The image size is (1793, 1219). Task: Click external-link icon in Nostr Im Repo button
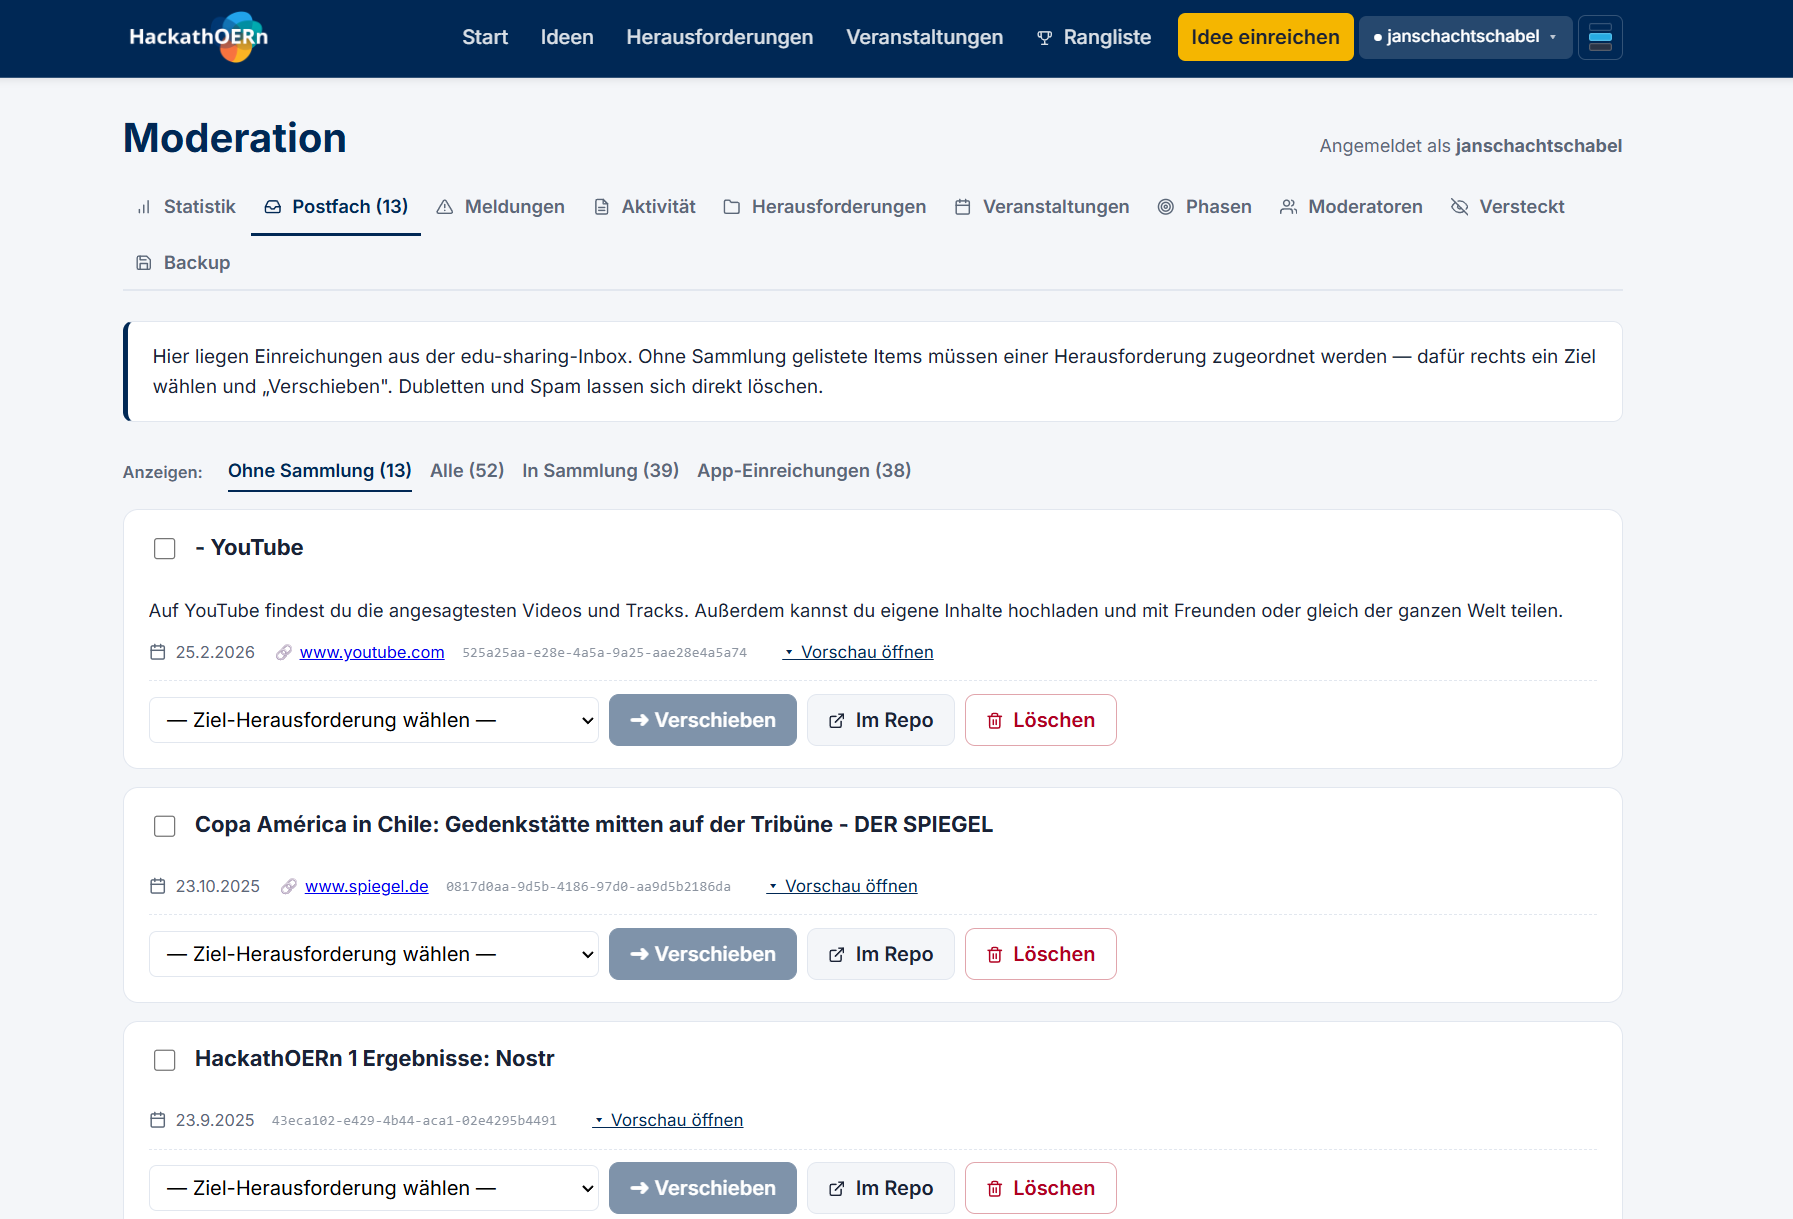click(837, 1189)
